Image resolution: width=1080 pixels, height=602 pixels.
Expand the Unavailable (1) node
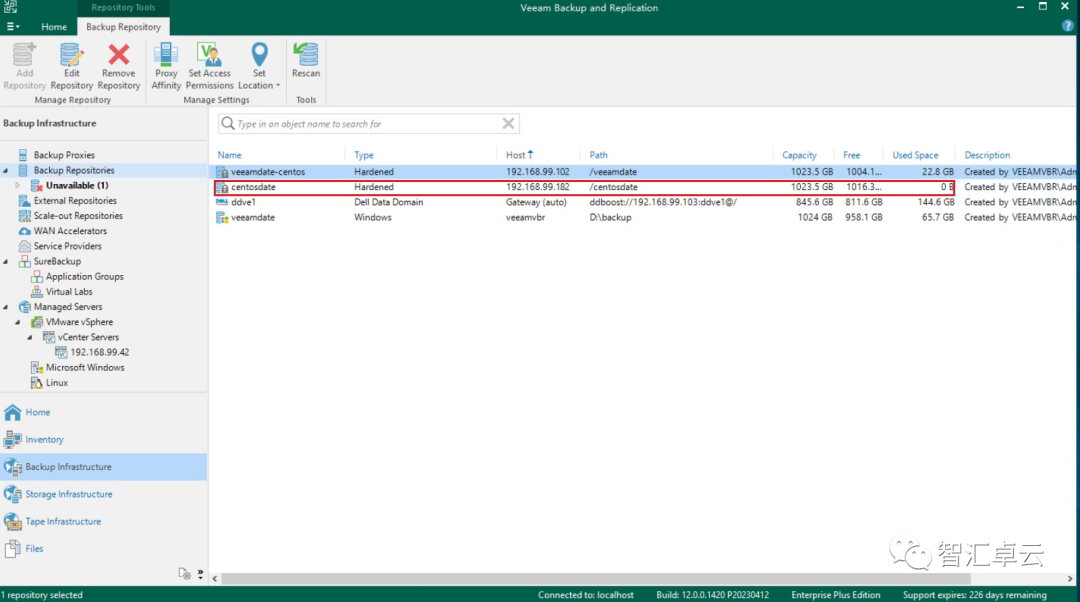18,185
